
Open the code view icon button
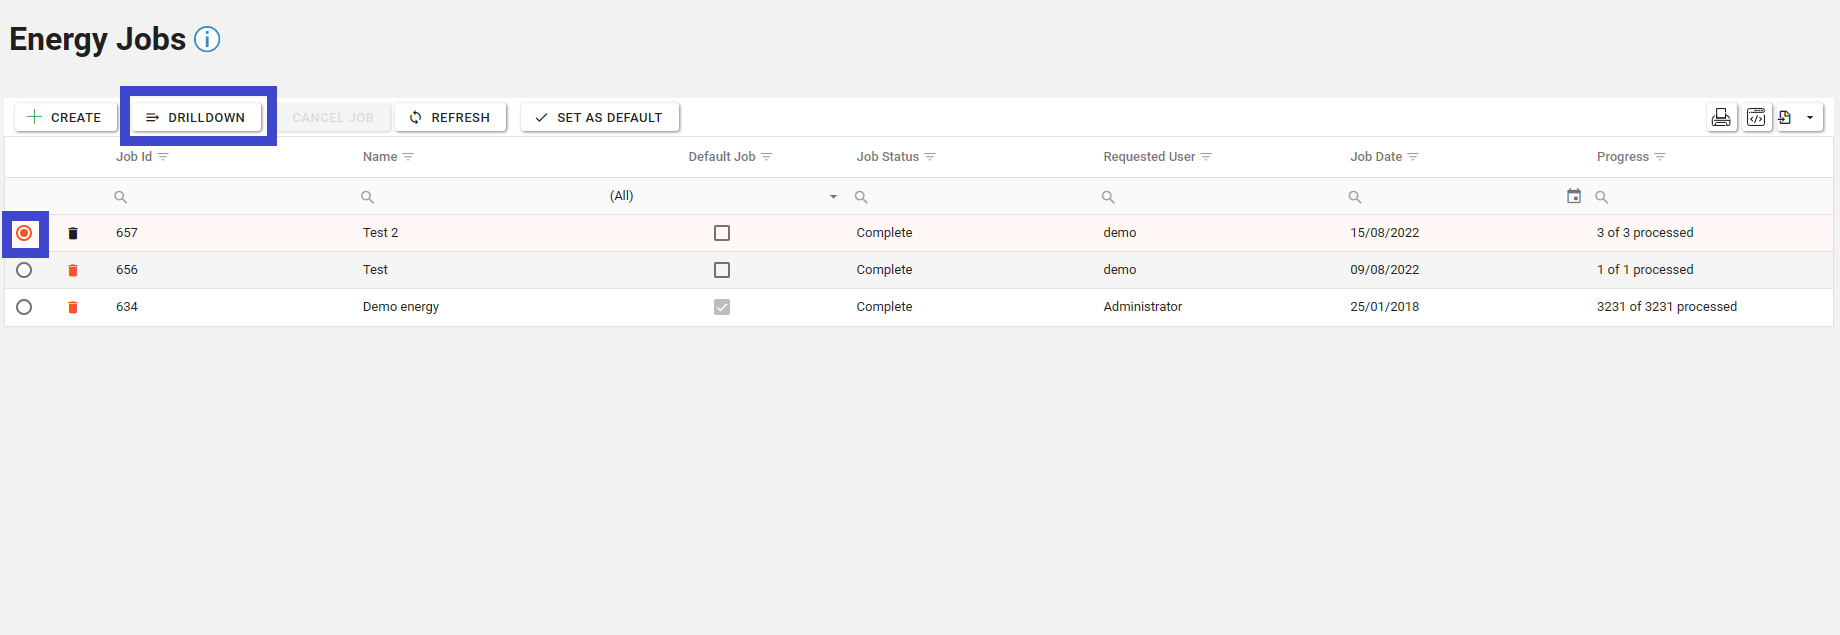pyautogui.click(x=1756, y=118)
